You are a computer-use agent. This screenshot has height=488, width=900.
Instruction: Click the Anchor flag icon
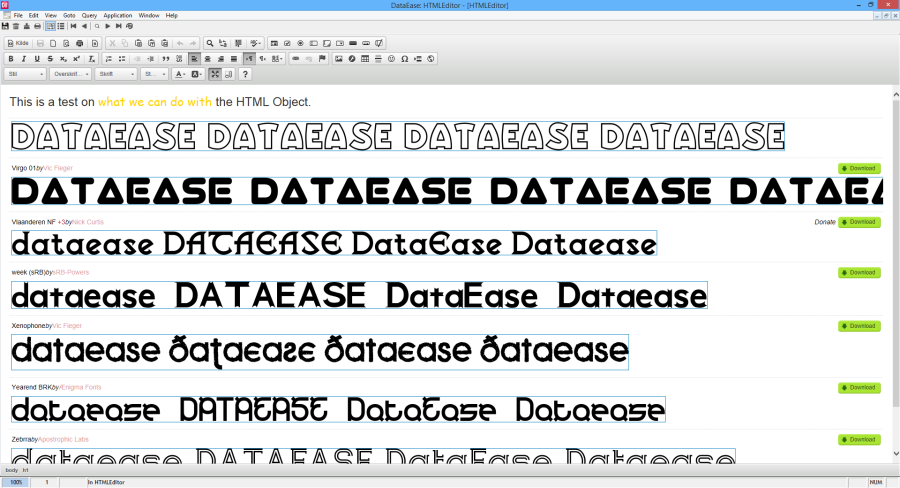(322, 59)
